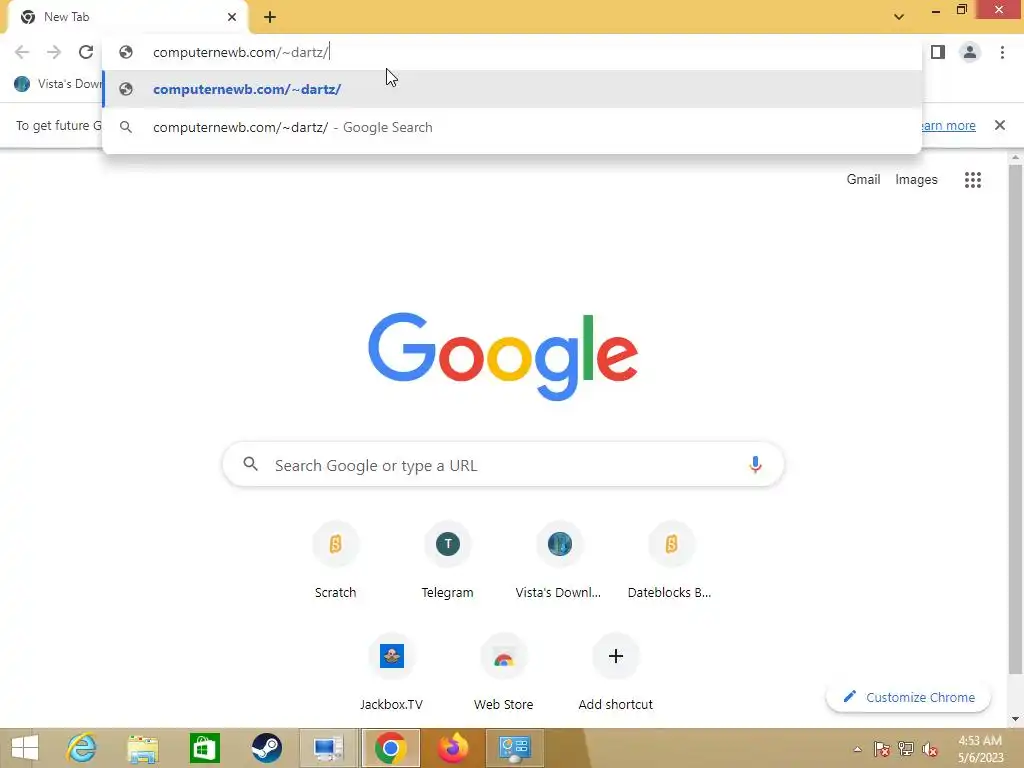Open the tab search dropdown arrow

899,17
